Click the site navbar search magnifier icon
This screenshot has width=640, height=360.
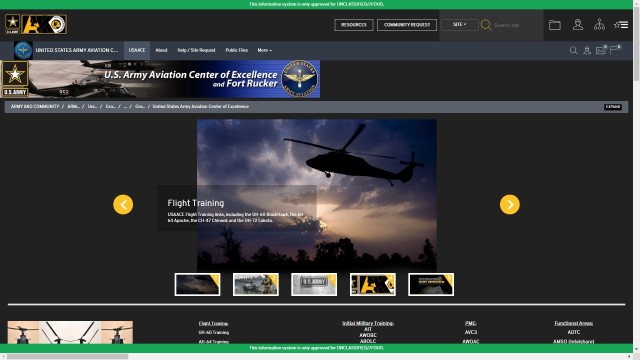[x=573, y=50]
